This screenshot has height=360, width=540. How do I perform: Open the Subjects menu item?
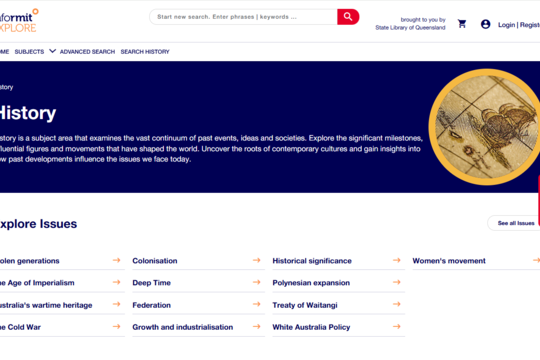click(x=29, y=52)
